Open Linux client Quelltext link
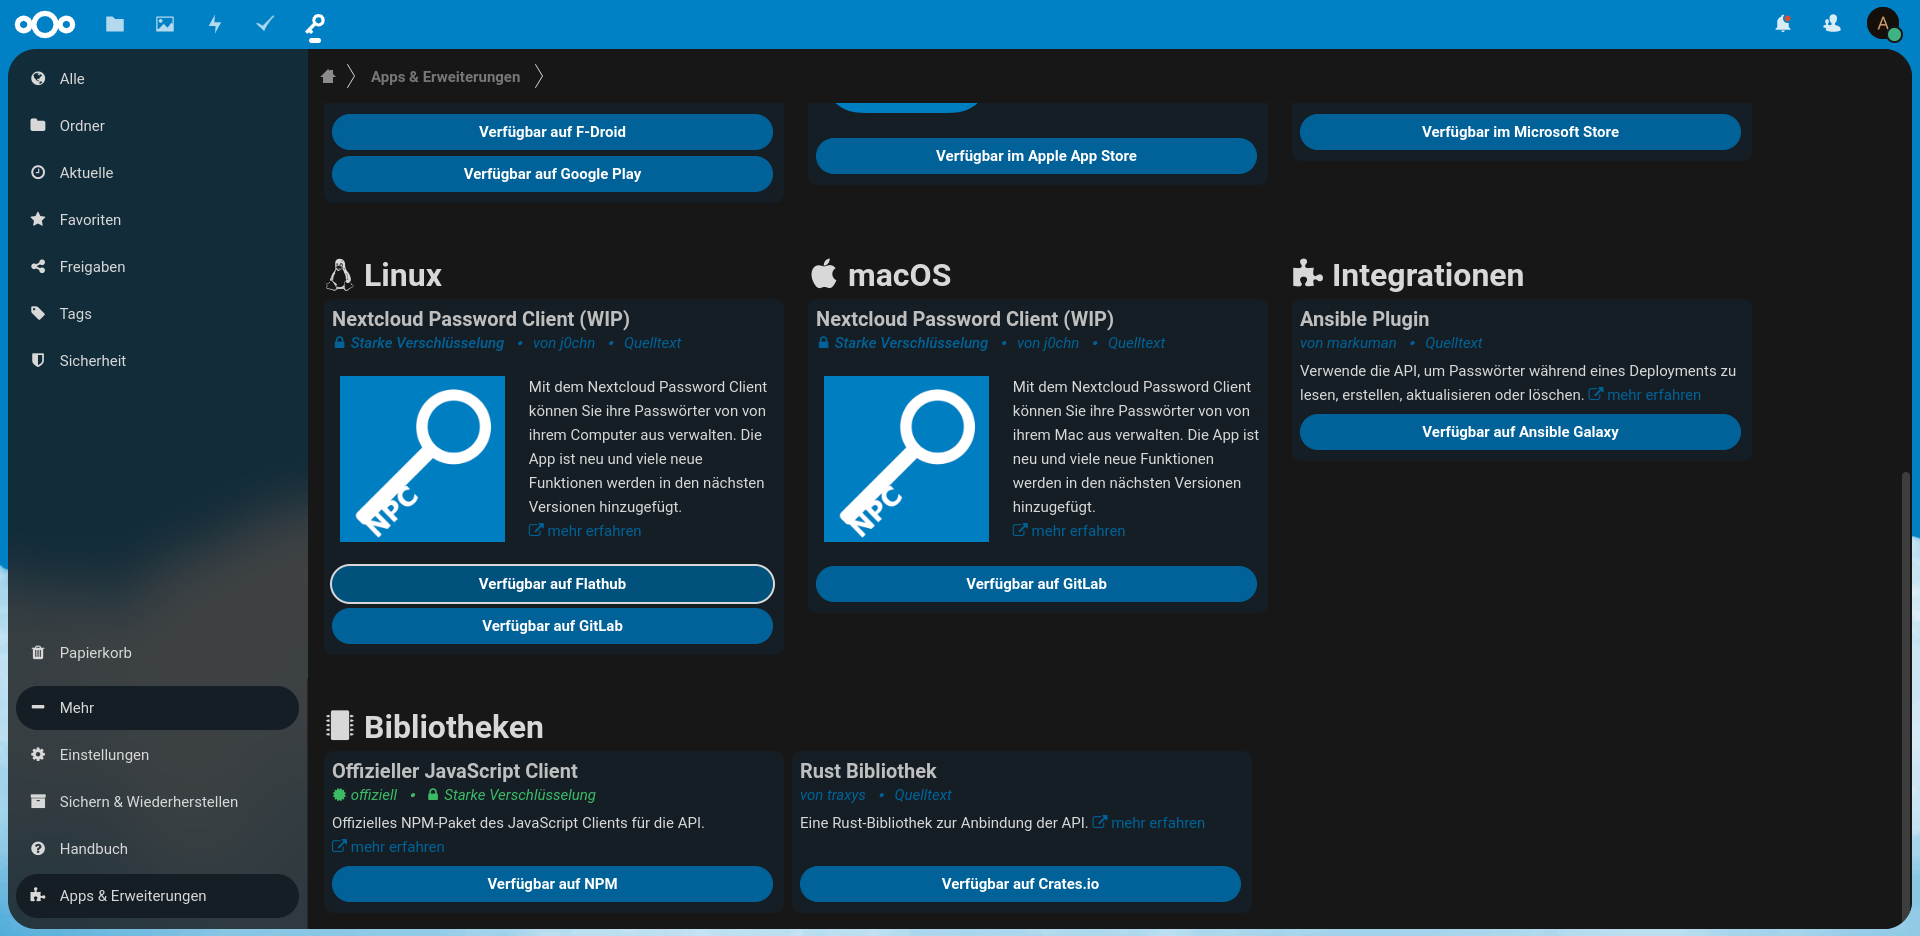1920x936 pixels. (652, 343)
